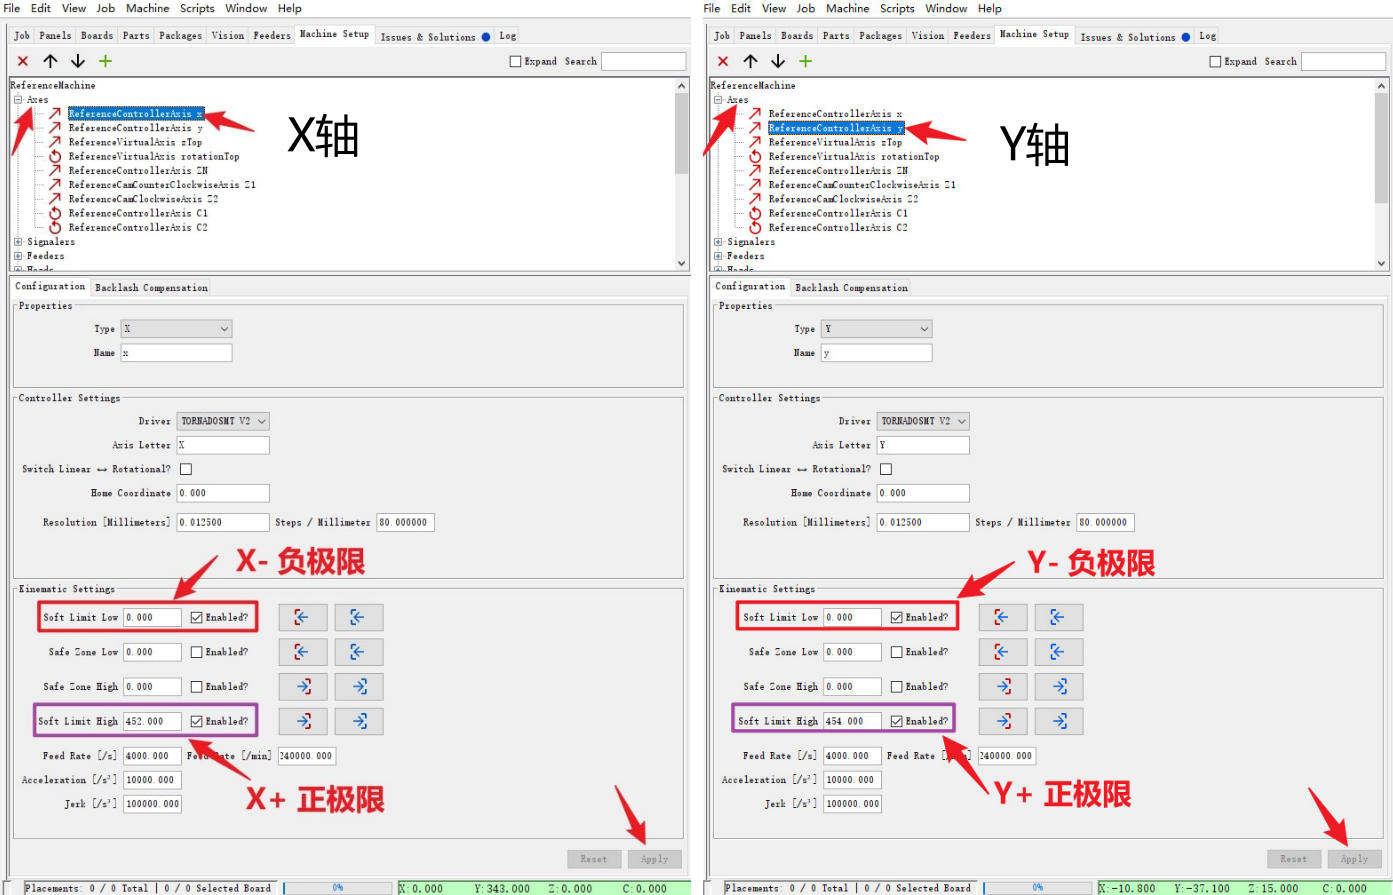Toggle Expand checkbox in right window

[1216, 61]
